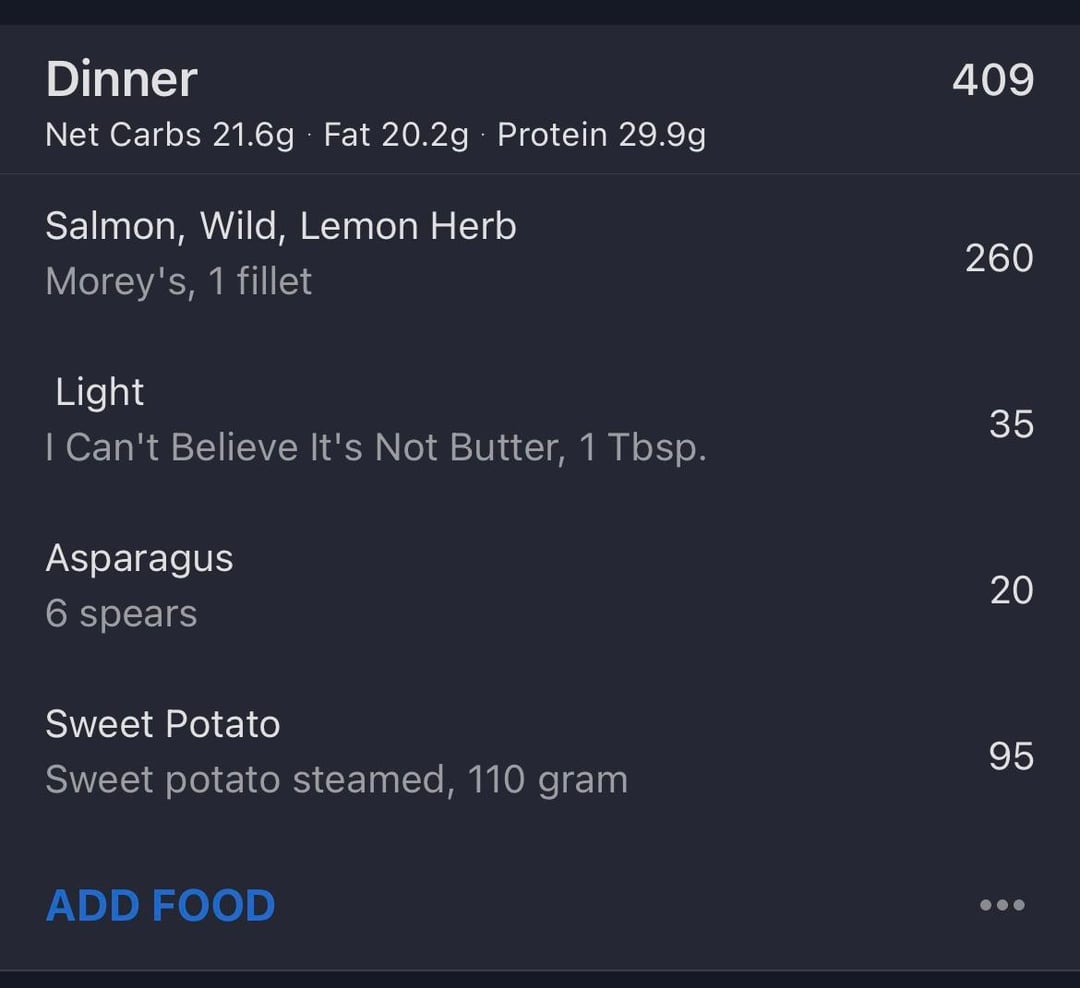This screenshot has width=1080, height=988.
Task: Tap I Can't Believe It's Not Butter serving
Action: (375, 448)
